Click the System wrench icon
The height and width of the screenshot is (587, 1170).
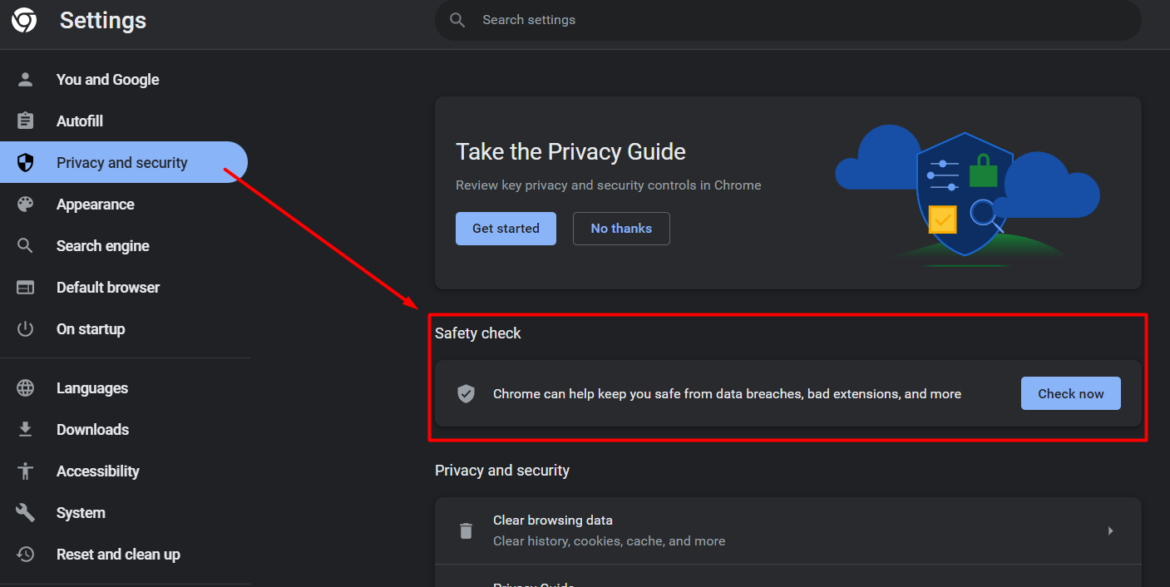coord(26,513)
